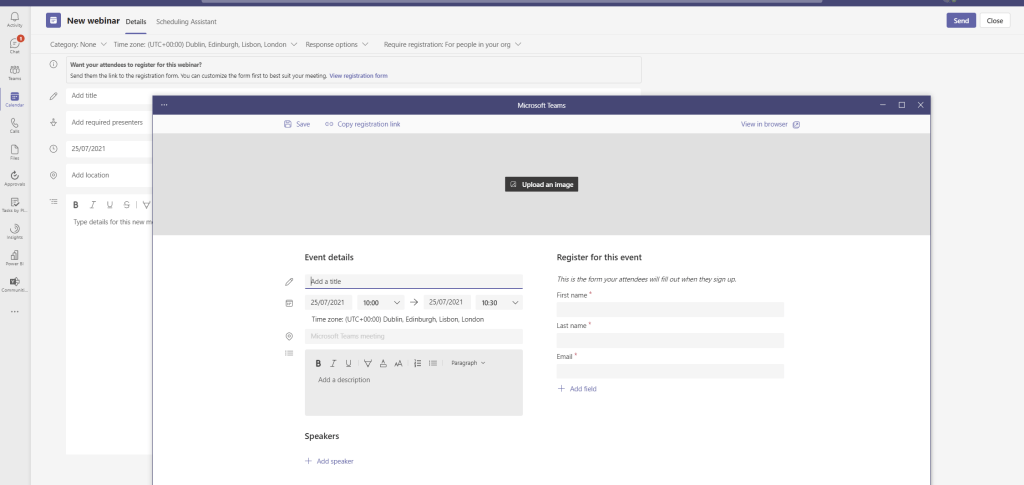Screen dimensions: 1024x485
Task: Open Calls in the left rail
Action: 14,124
